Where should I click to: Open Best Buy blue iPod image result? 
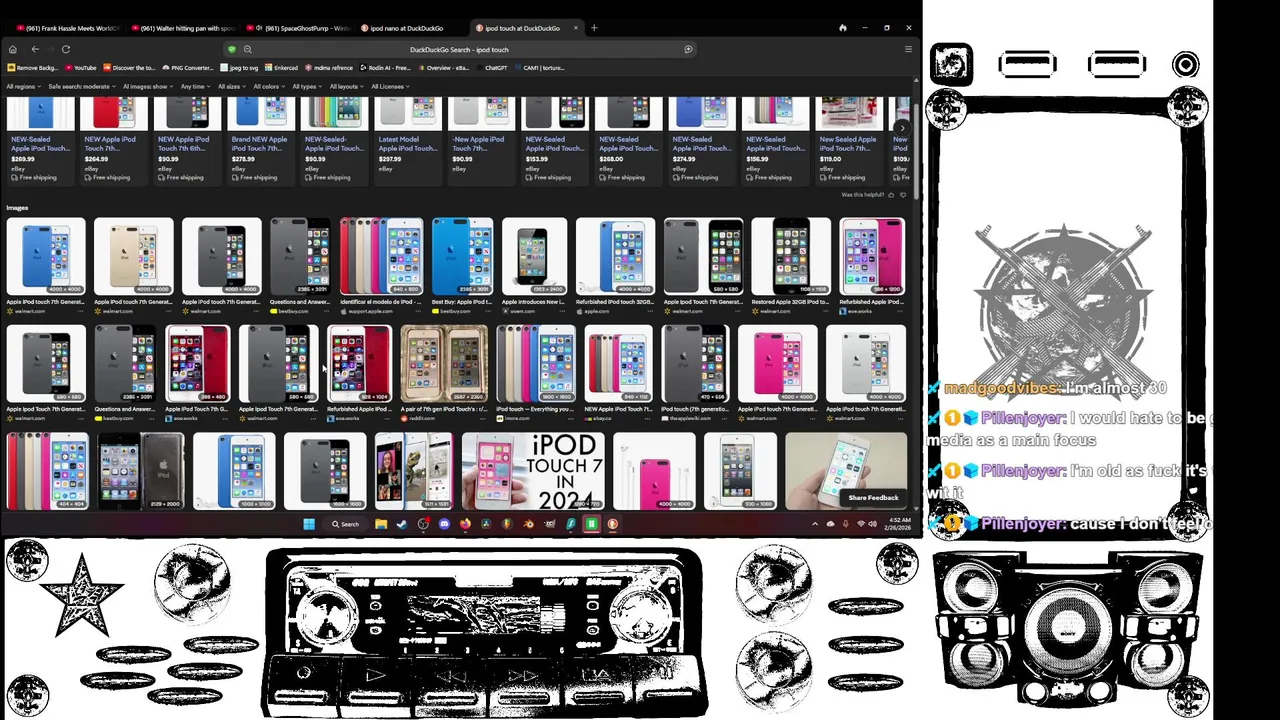462,257
